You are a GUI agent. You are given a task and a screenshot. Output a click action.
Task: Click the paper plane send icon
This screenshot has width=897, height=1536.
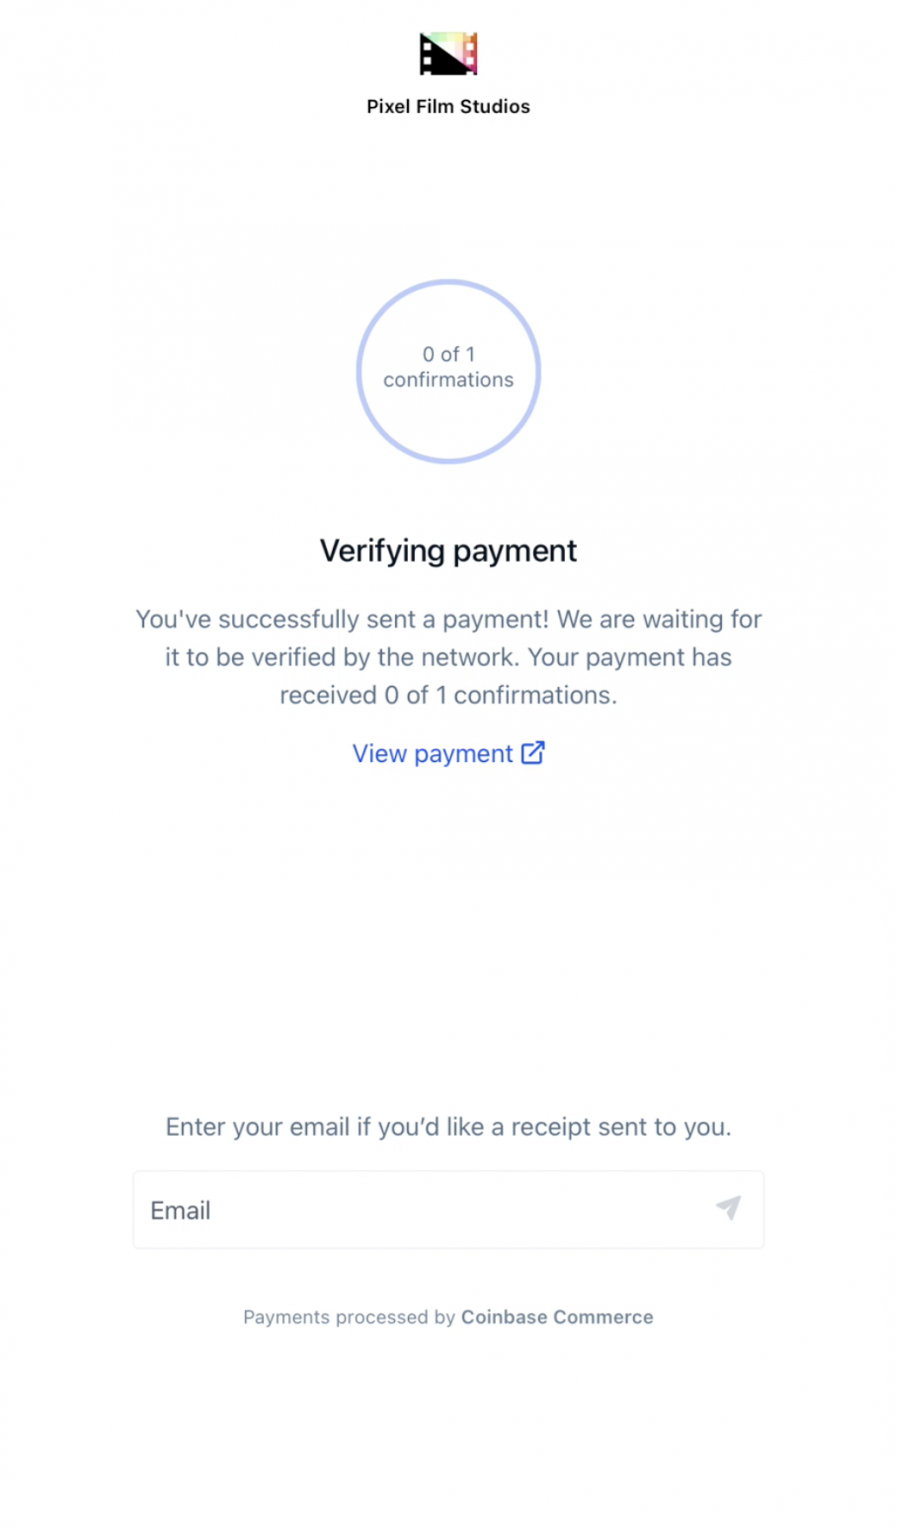pyautogui.click(x=729, y=1208)
